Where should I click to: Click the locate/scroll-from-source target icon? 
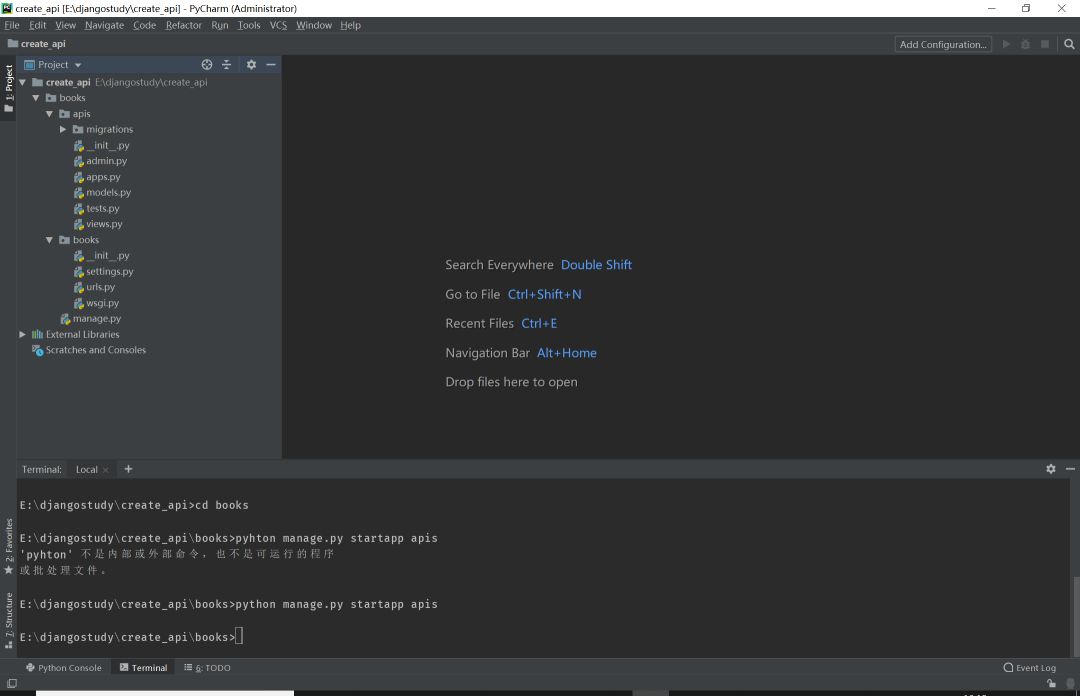point(207,64)
